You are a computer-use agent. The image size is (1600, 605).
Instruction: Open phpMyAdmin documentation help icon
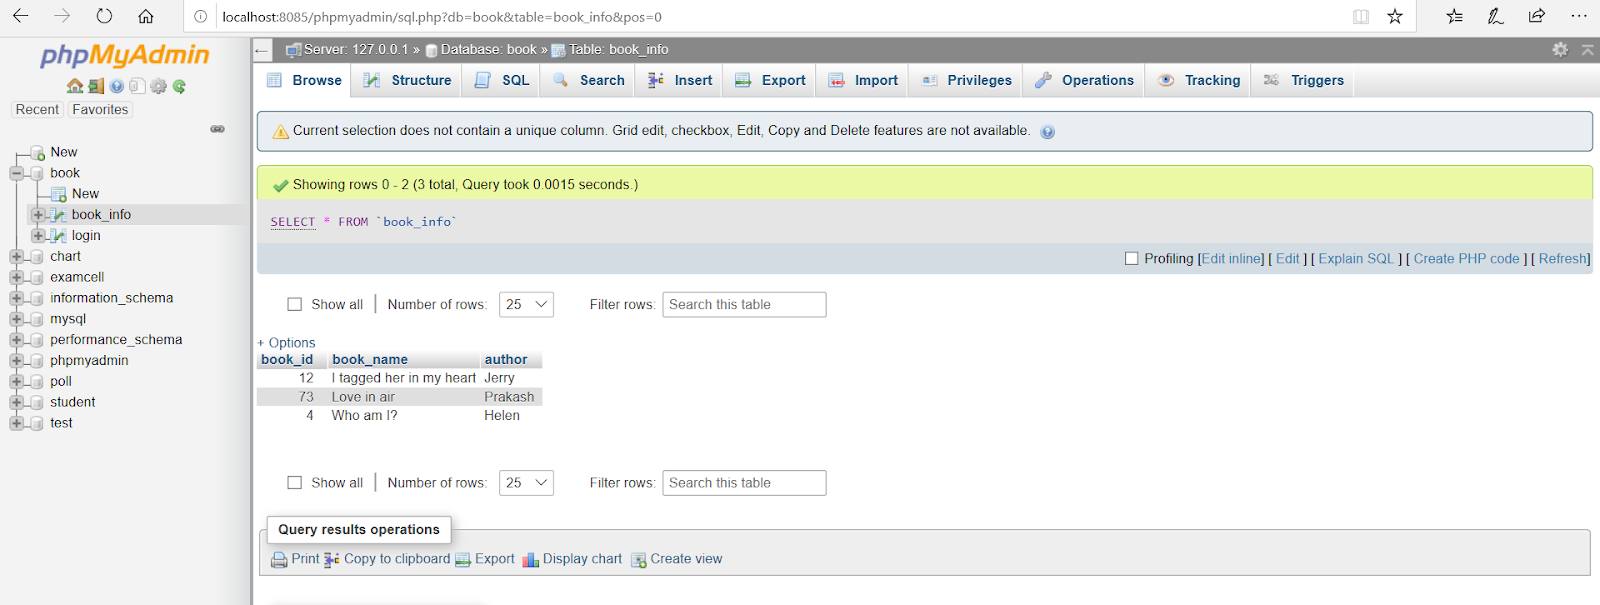click(117, 86)
